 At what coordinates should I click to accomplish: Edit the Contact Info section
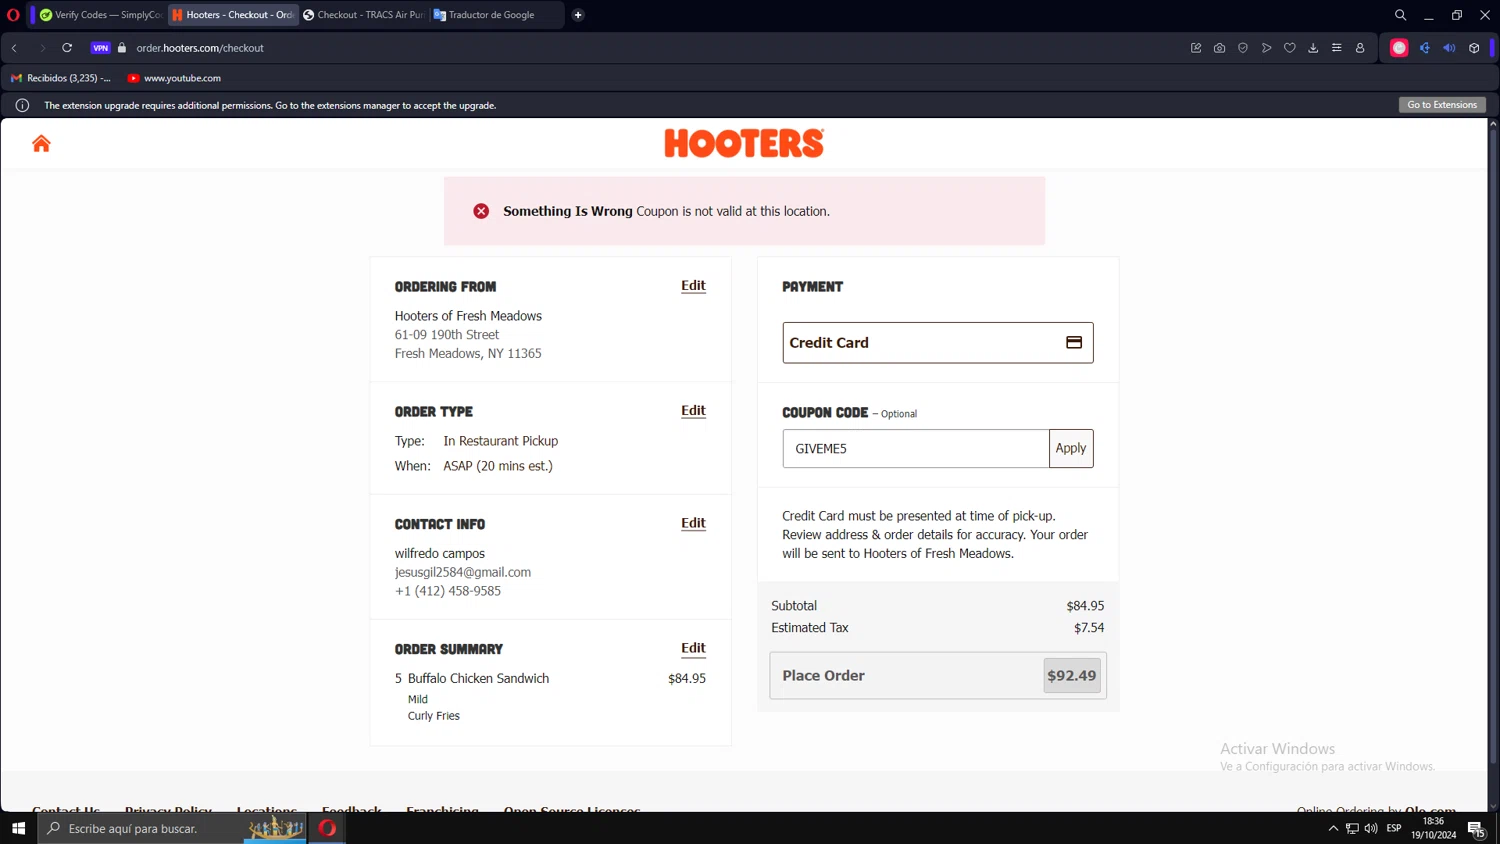coord(693,523)
